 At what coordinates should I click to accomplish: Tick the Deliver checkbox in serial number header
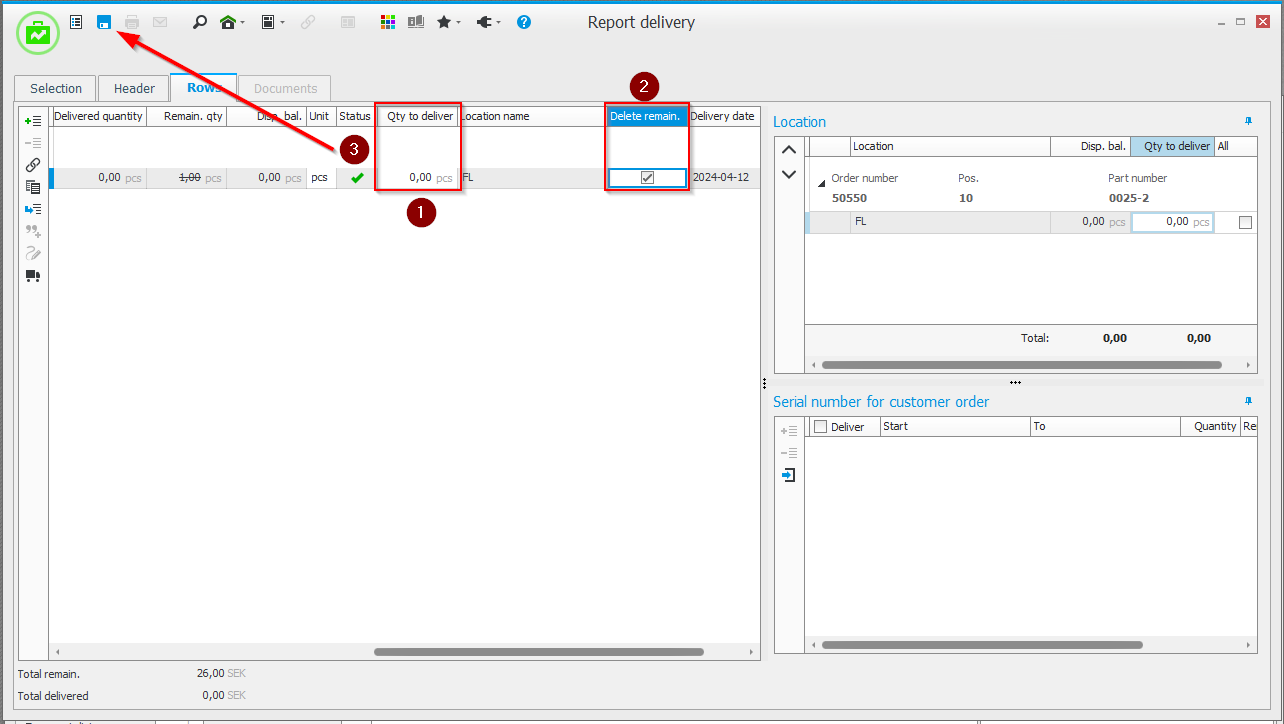coord(821,427)
